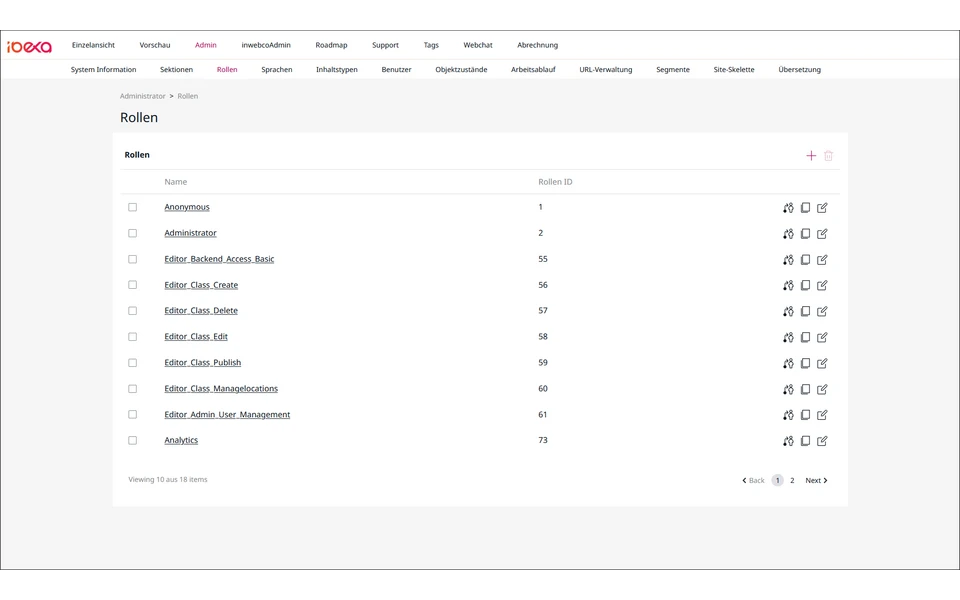The width and height of the screenshot is (960, 600).
Task: Click the copy icon for Administrator role
Action: 805,234
